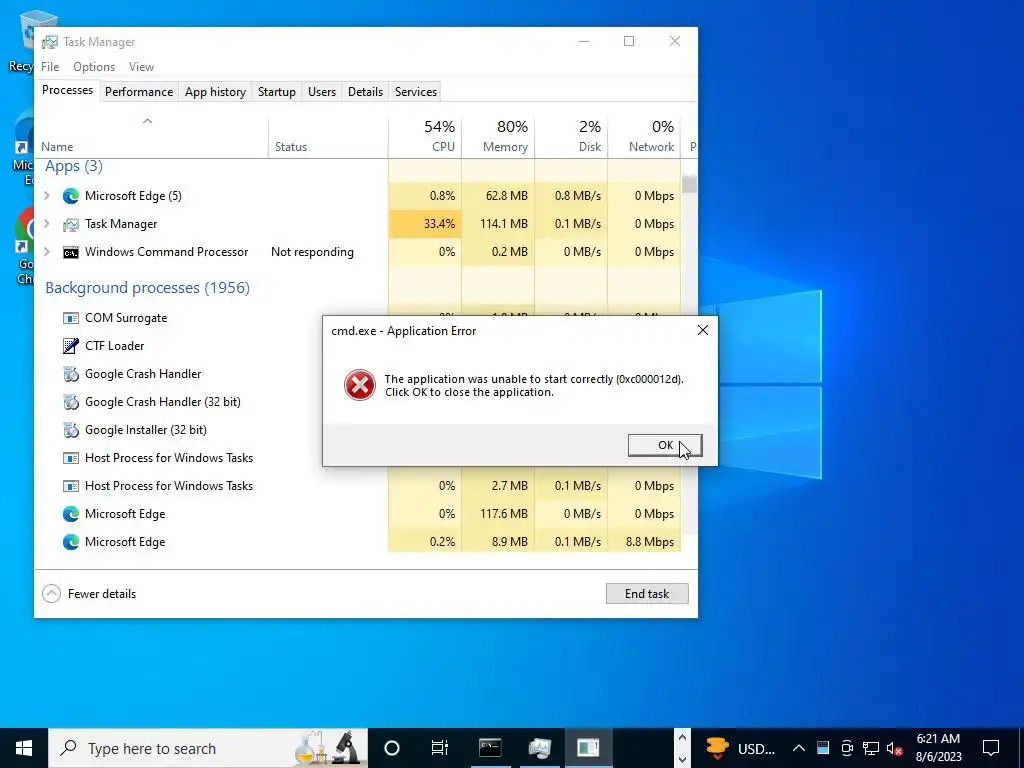Switch to the App history tab
Viewport: 1024px width, 768px height.
pyautogui.click(x=215, y=91)
